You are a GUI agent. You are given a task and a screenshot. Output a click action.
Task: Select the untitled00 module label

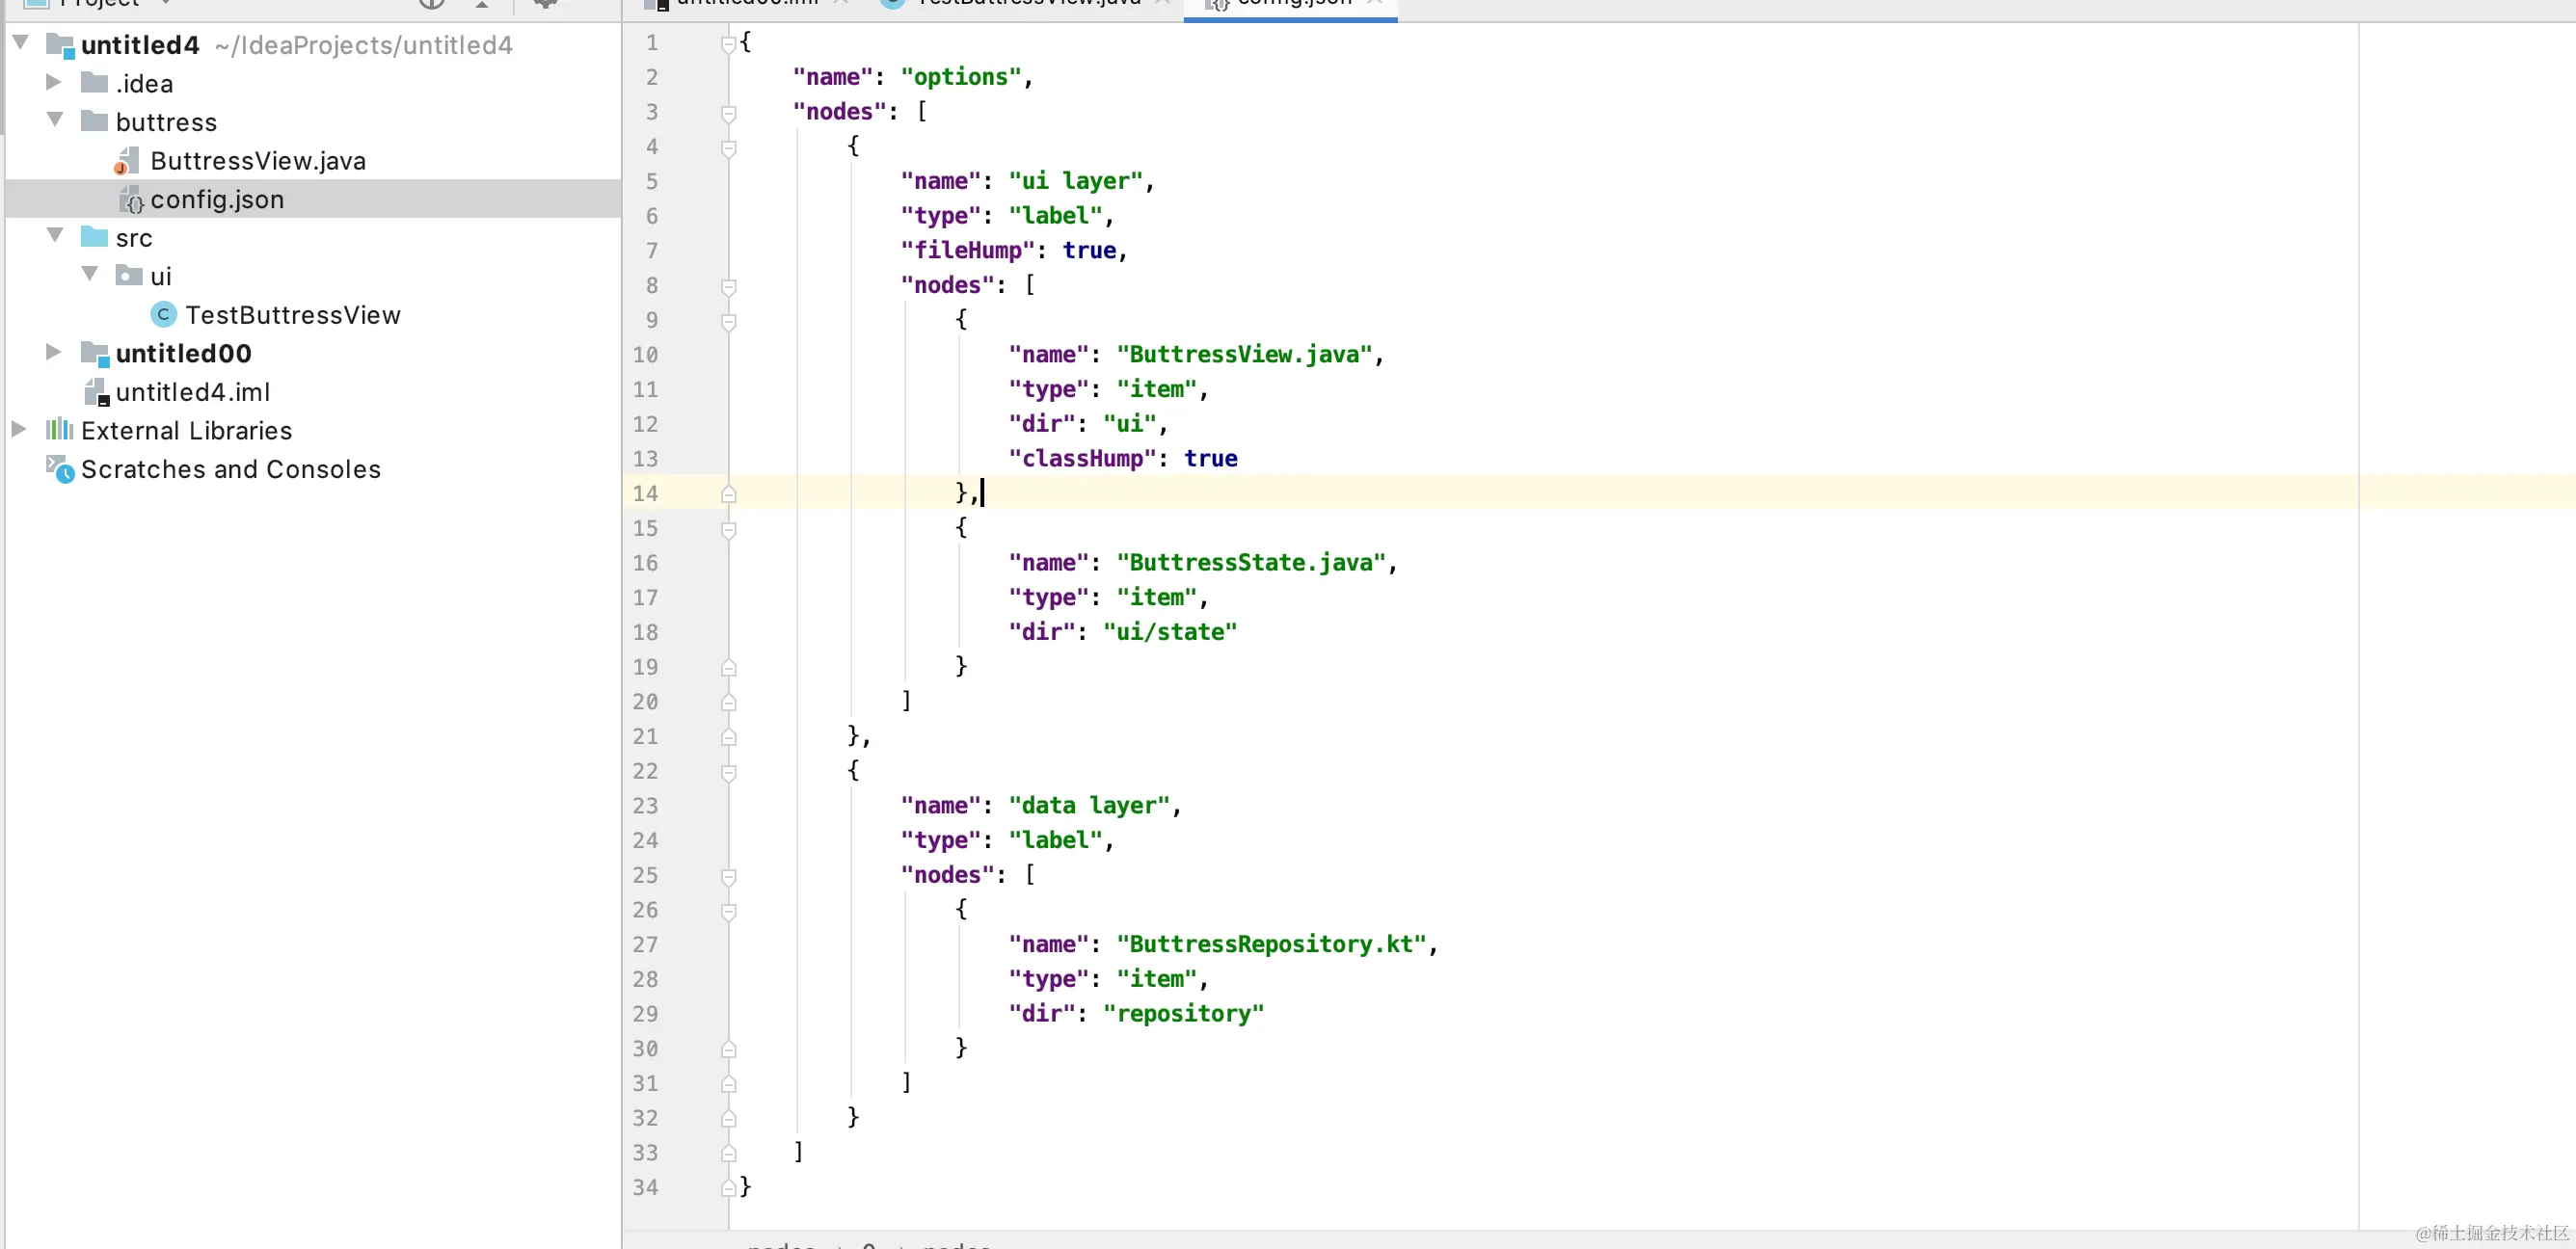[x=184, y=353]
